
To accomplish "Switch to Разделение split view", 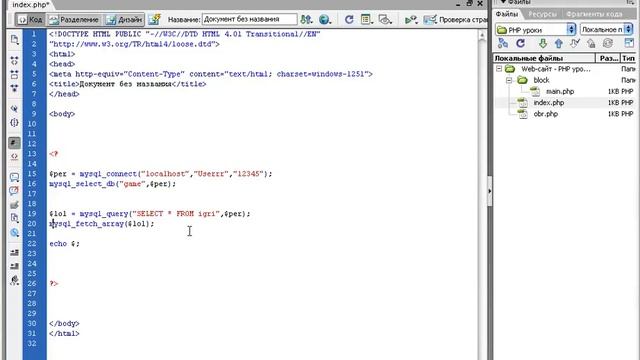I will [74, 20].
